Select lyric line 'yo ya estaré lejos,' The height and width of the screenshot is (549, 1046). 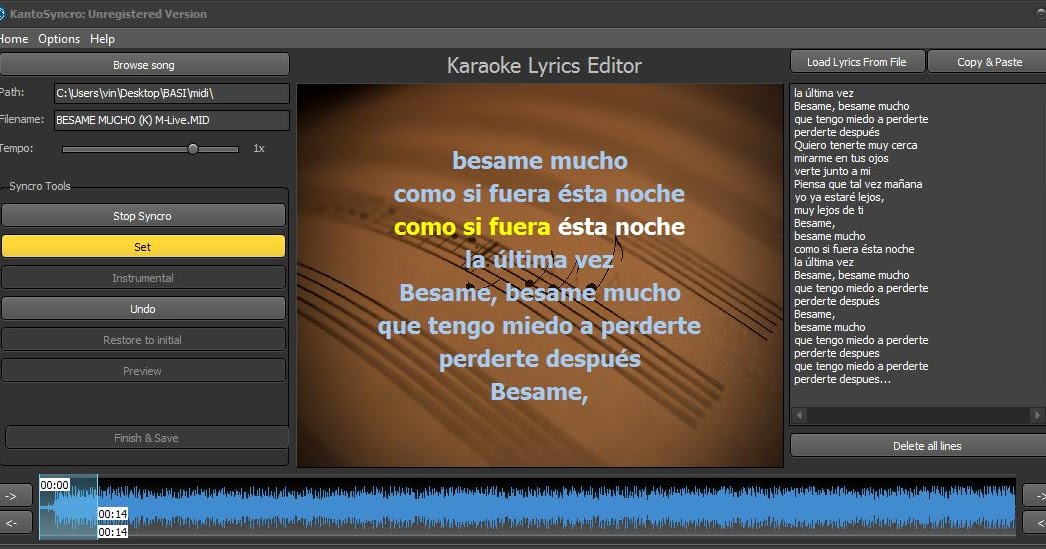pyautogui.click(x=839, y=197)
